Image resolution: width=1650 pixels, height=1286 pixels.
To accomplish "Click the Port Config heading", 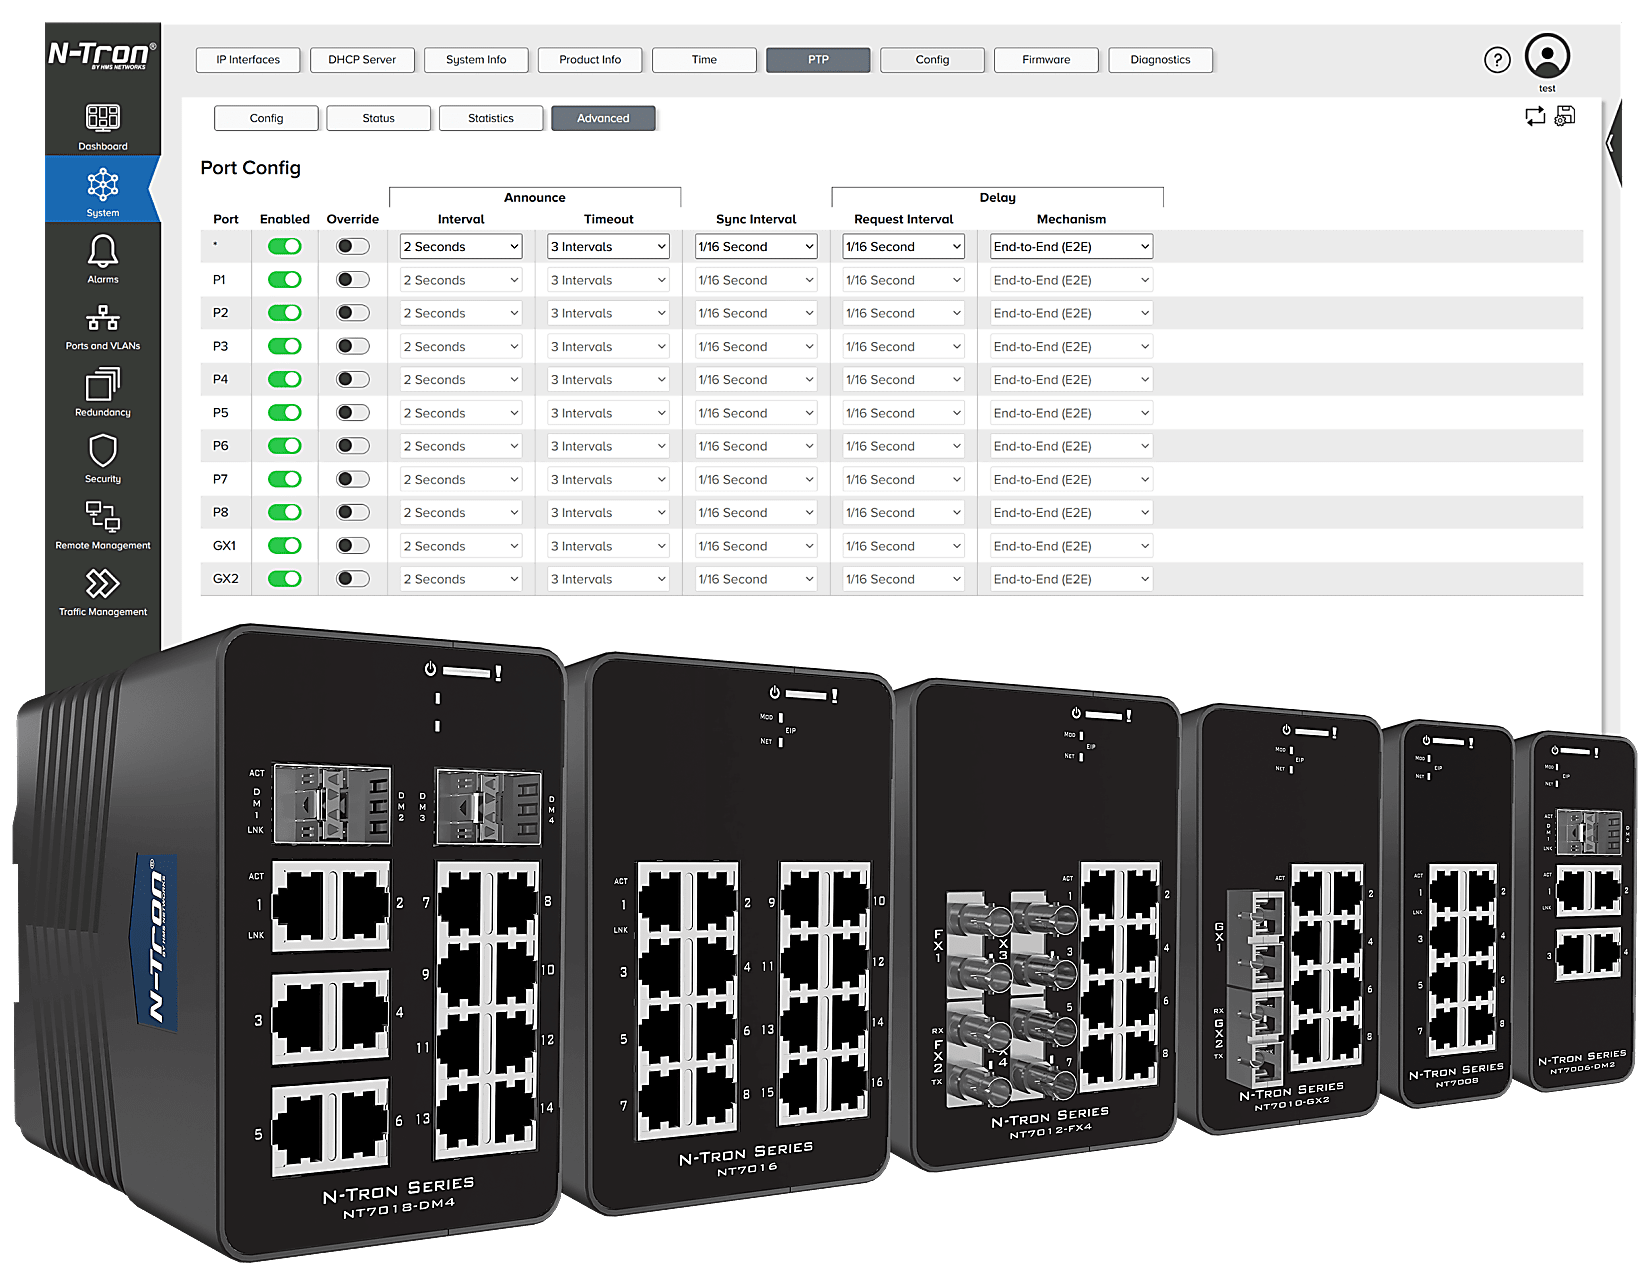I will click(250, 168).
